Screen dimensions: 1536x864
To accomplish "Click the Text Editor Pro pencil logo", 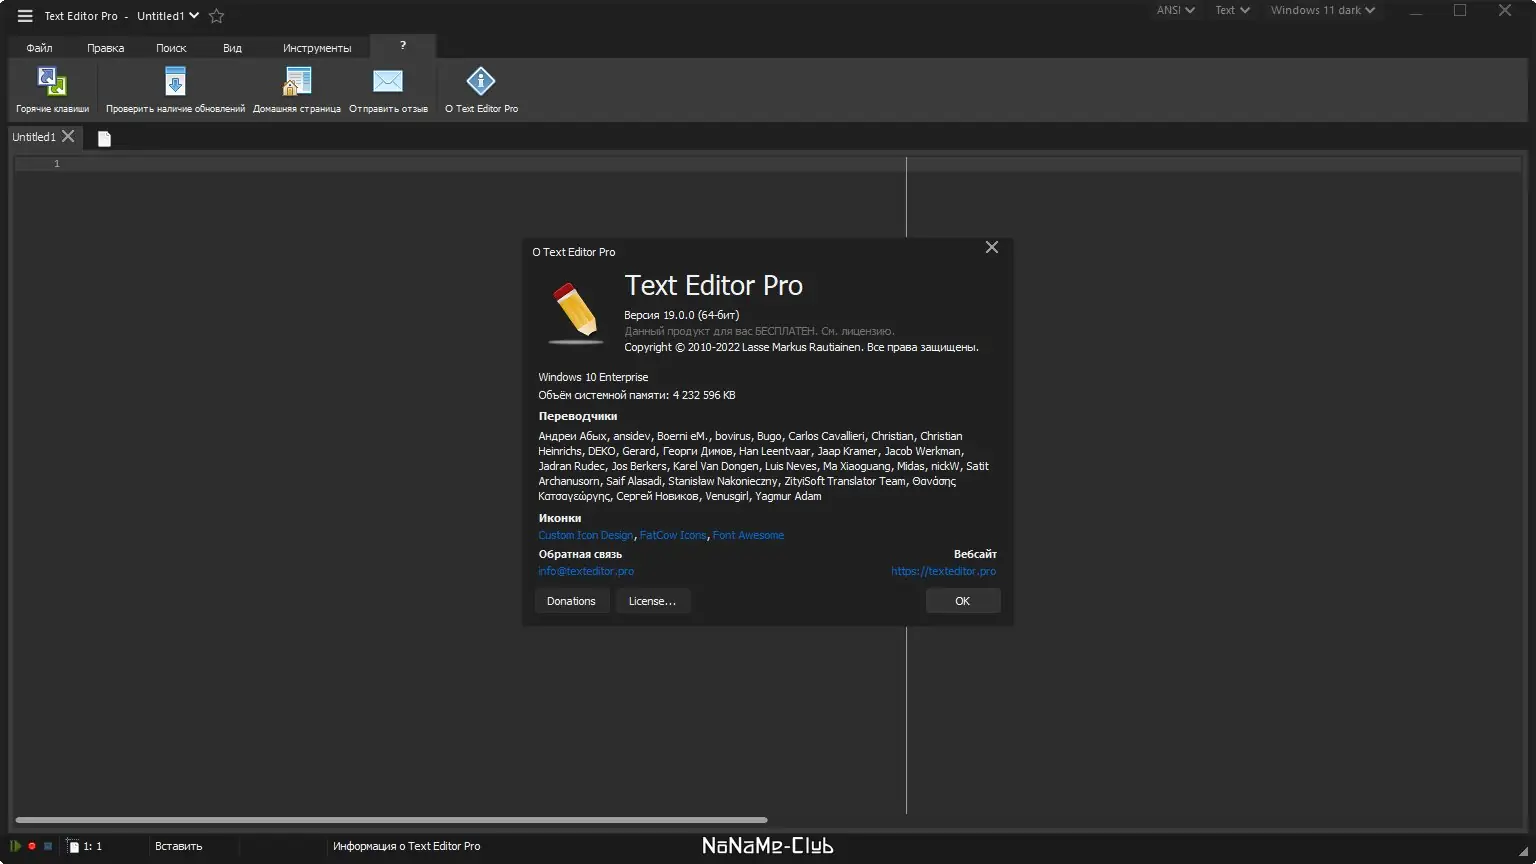I will (x=575, y=313).
